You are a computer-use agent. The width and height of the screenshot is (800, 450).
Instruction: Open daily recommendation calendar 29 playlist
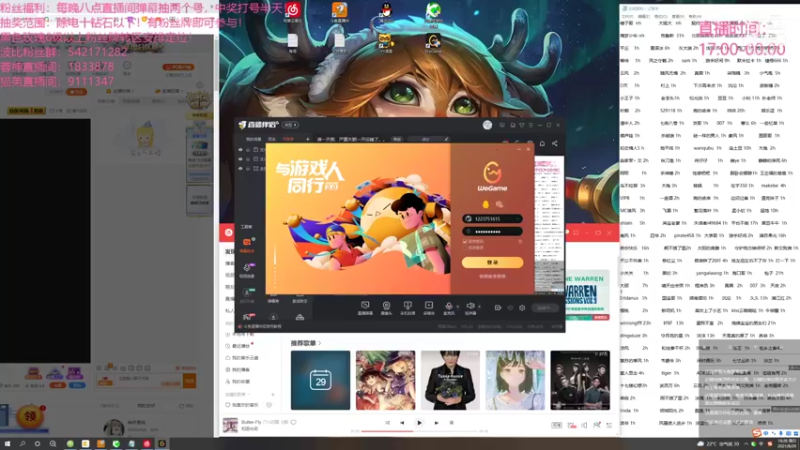(320, 380)
